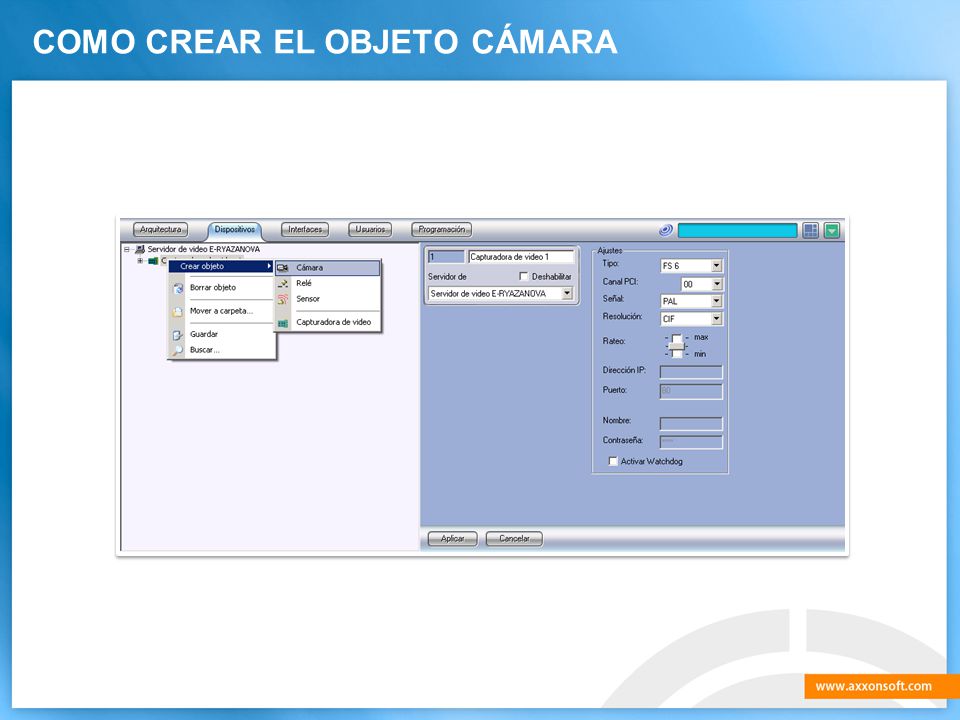Click the Cancelar button
Image resolution: width=960 pixels, height=720 pixels.
[x=514, y=539]
